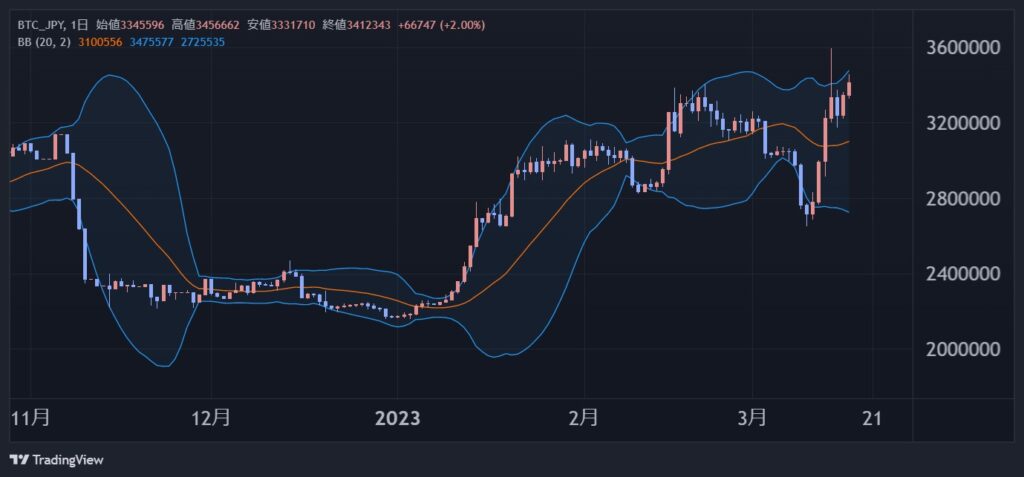
Task: Select the low price 安値3331710
Action: (x=281, y=25)
